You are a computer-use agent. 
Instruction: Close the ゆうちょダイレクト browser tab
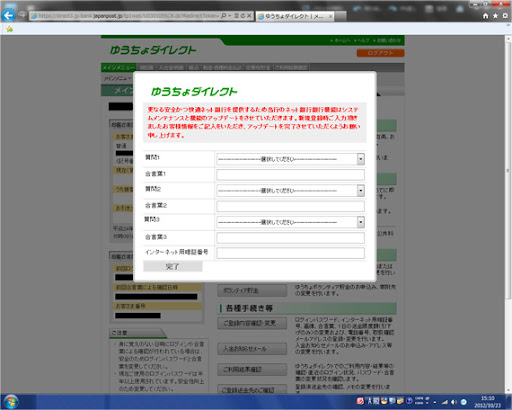click(330, 16)
